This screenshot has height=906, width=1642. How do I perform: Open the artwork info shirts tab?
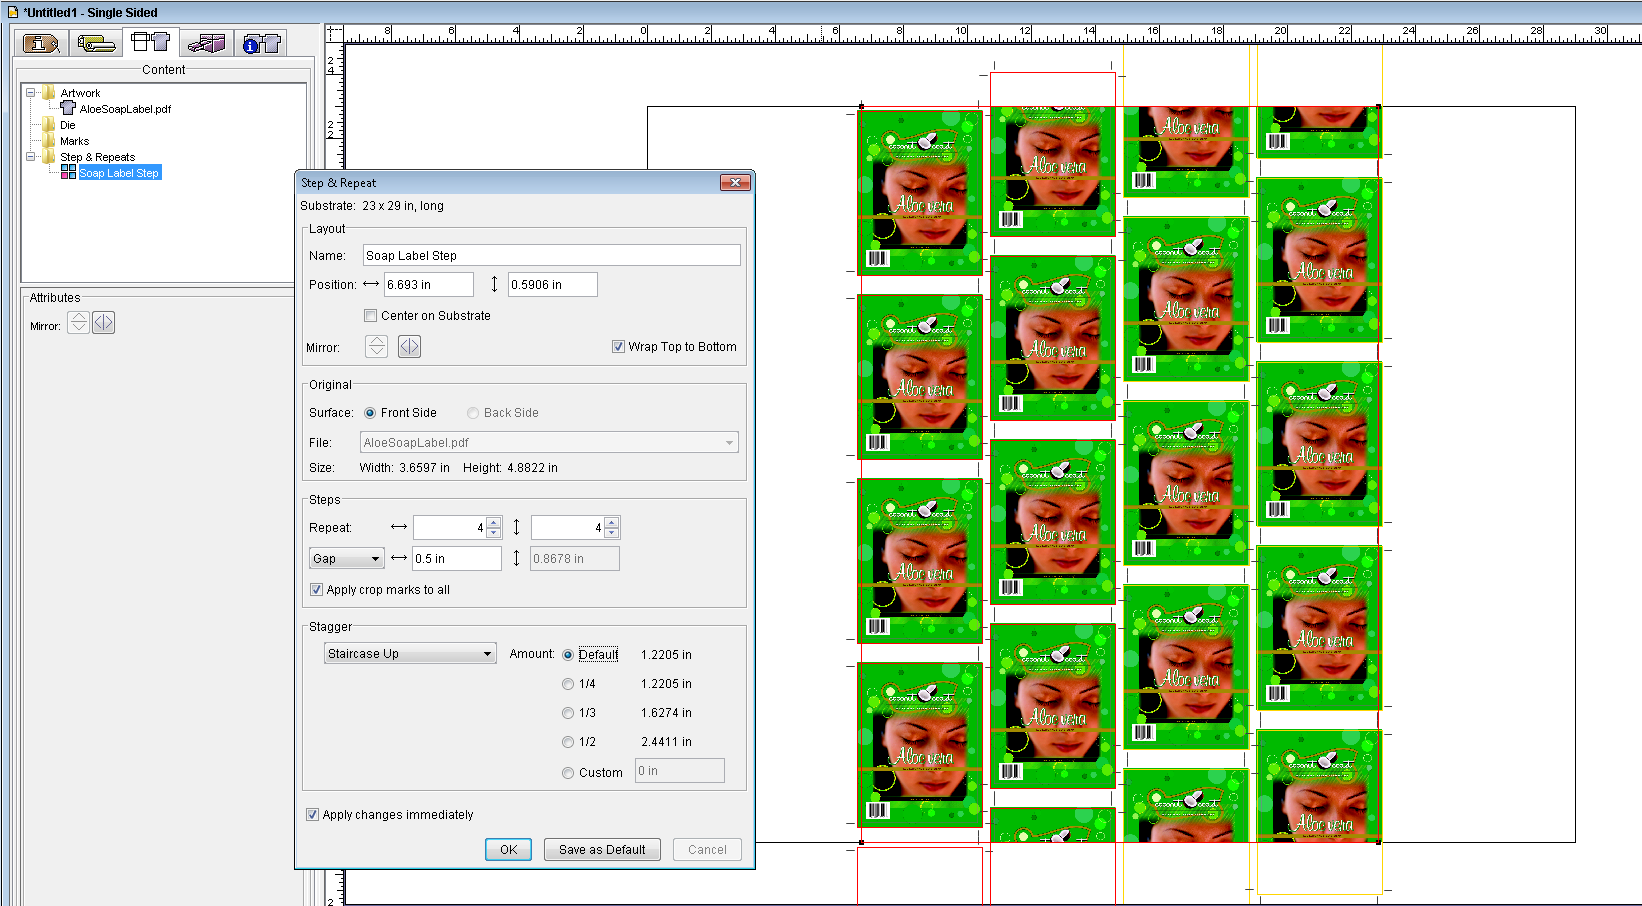[262, 43]
